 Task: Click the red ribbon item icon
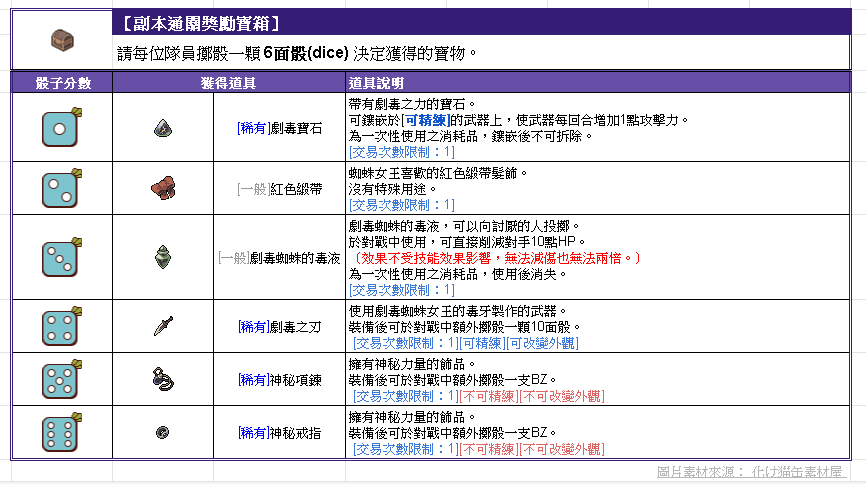(163, 188)
